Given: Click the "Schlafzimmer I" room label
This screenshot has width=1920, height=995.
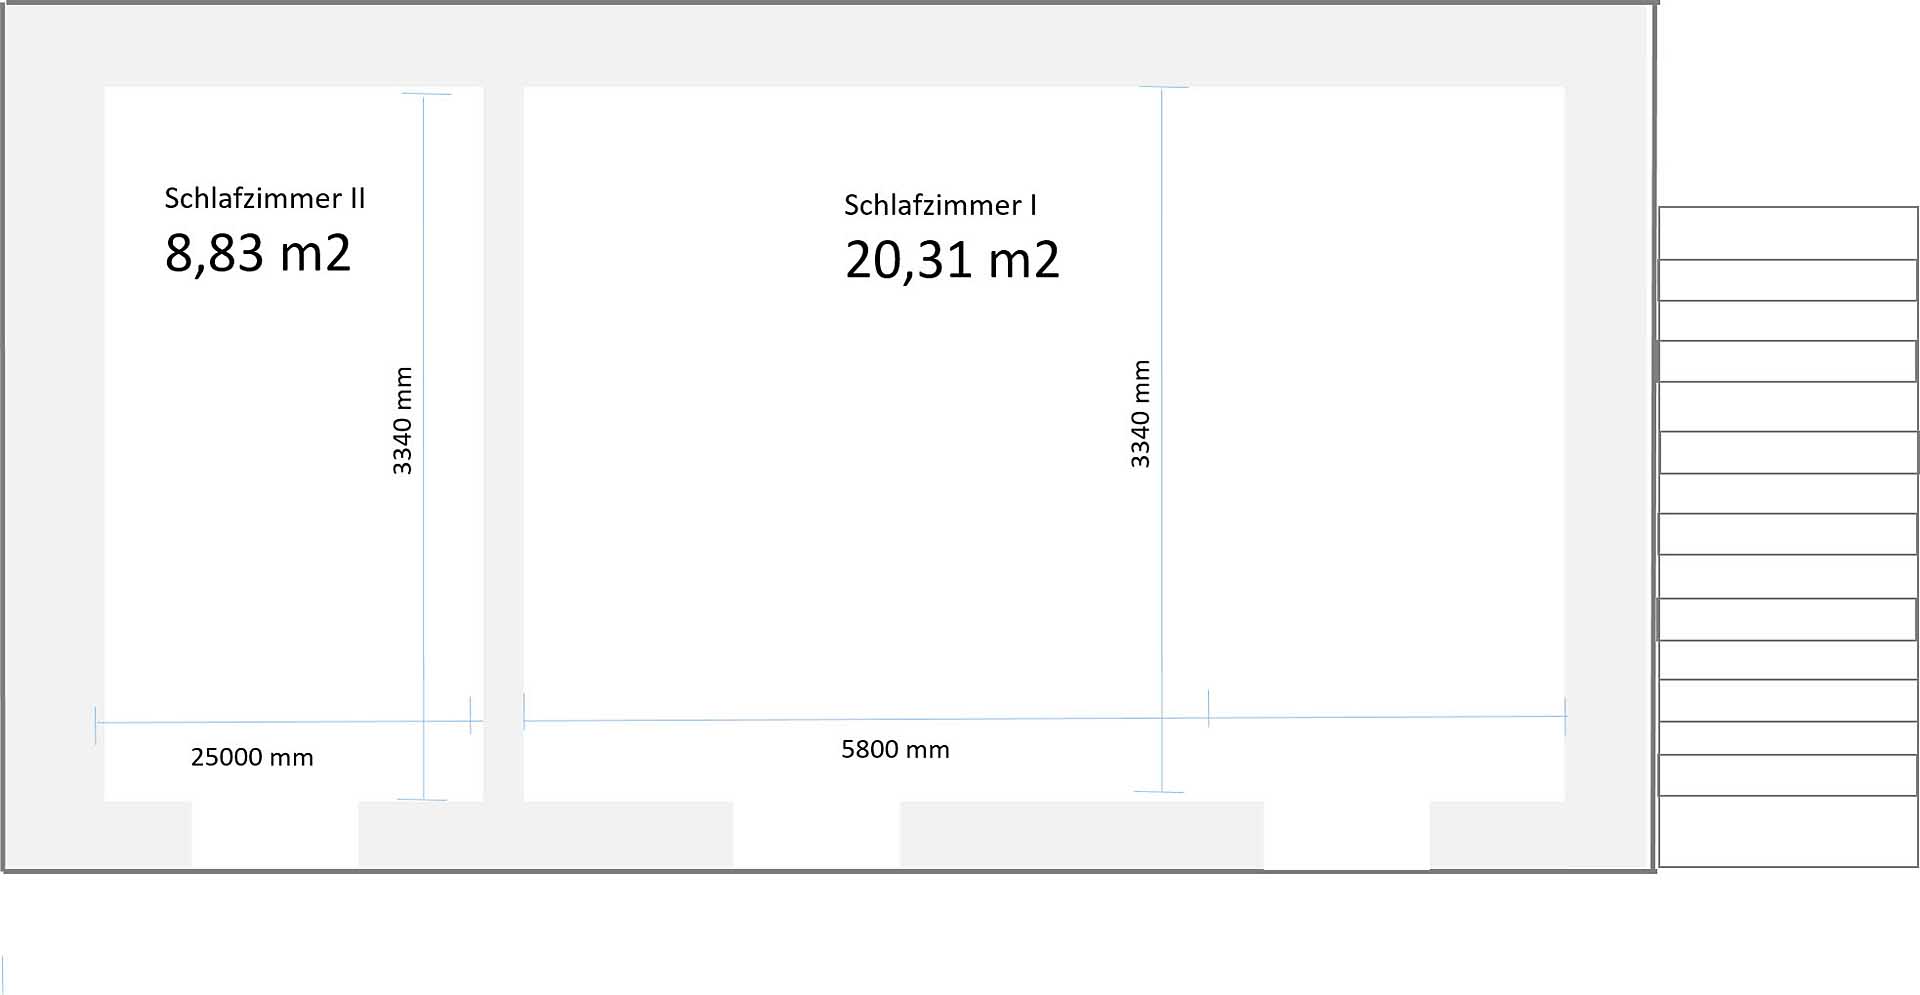Looking at the screenshot, I should (x=940, y=205).
